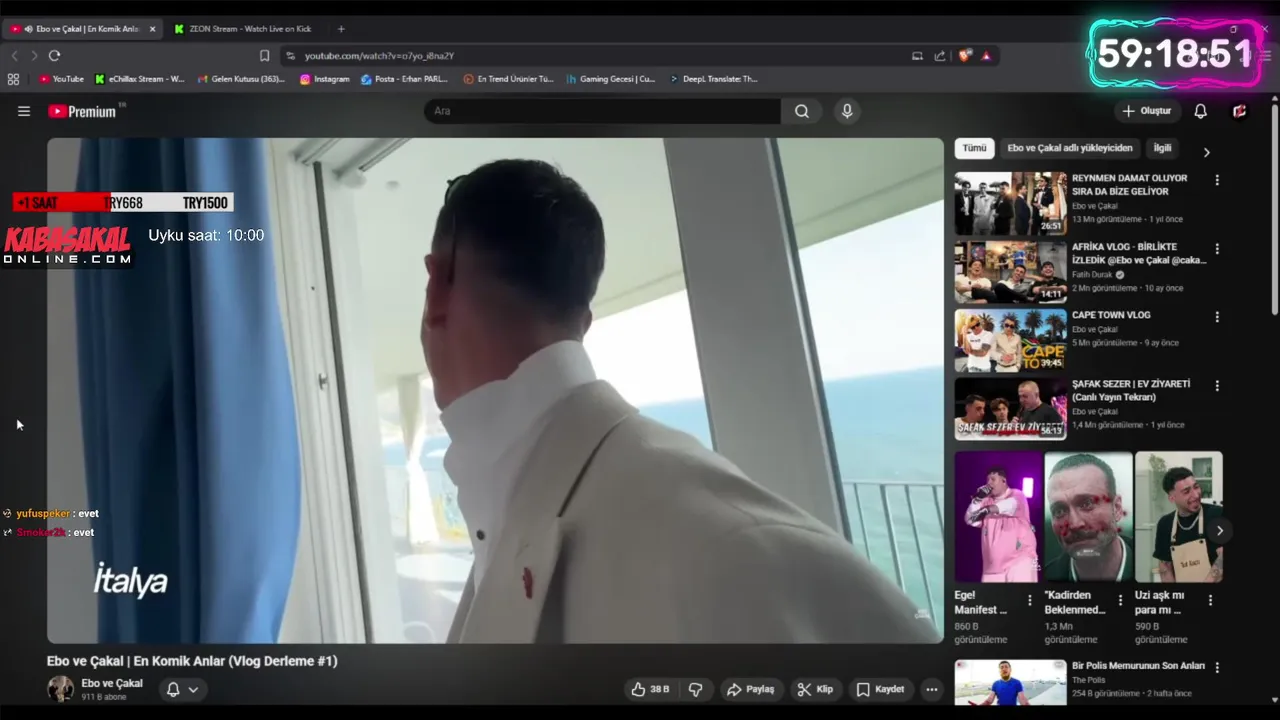The height and width of the screenshot is (720, 1280).
Task: Open the AFRİKA VLOG thumbnail
Action: (x=1010, y=272)
